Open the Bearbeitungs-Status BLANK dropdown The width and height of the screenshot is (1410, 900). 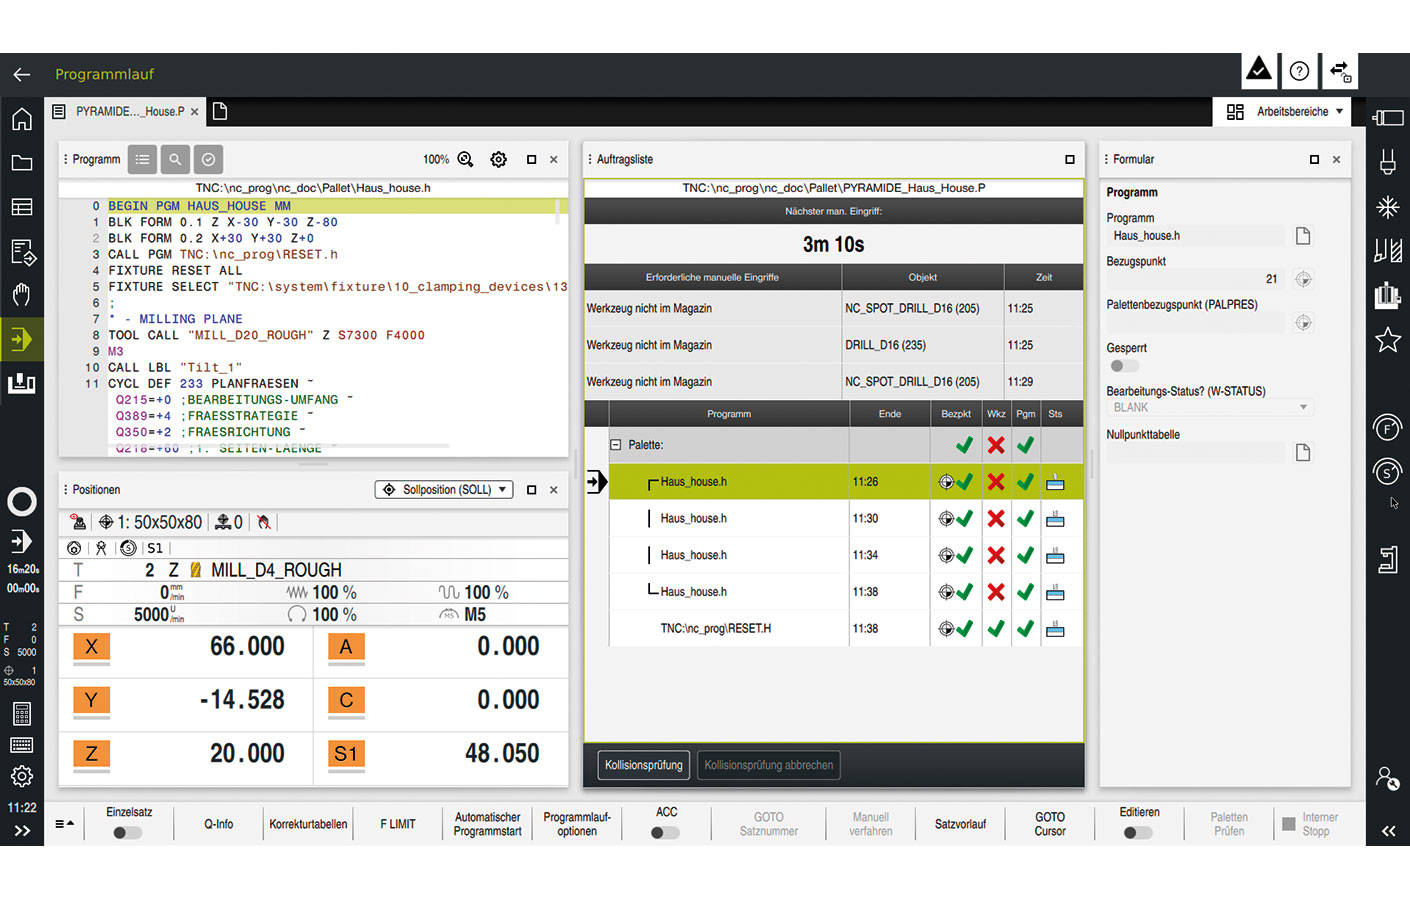1210,407
